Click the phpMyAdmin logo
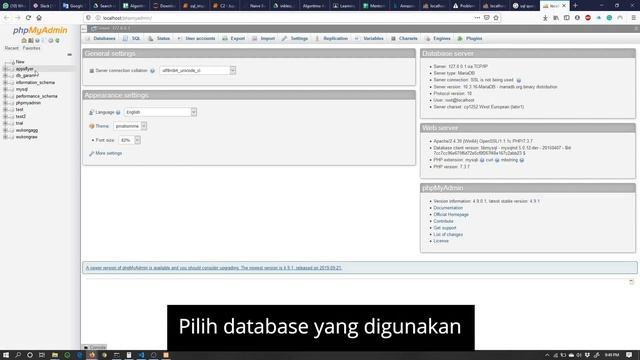The height and width of the screenshot is (360, 640). coord(40,30)
